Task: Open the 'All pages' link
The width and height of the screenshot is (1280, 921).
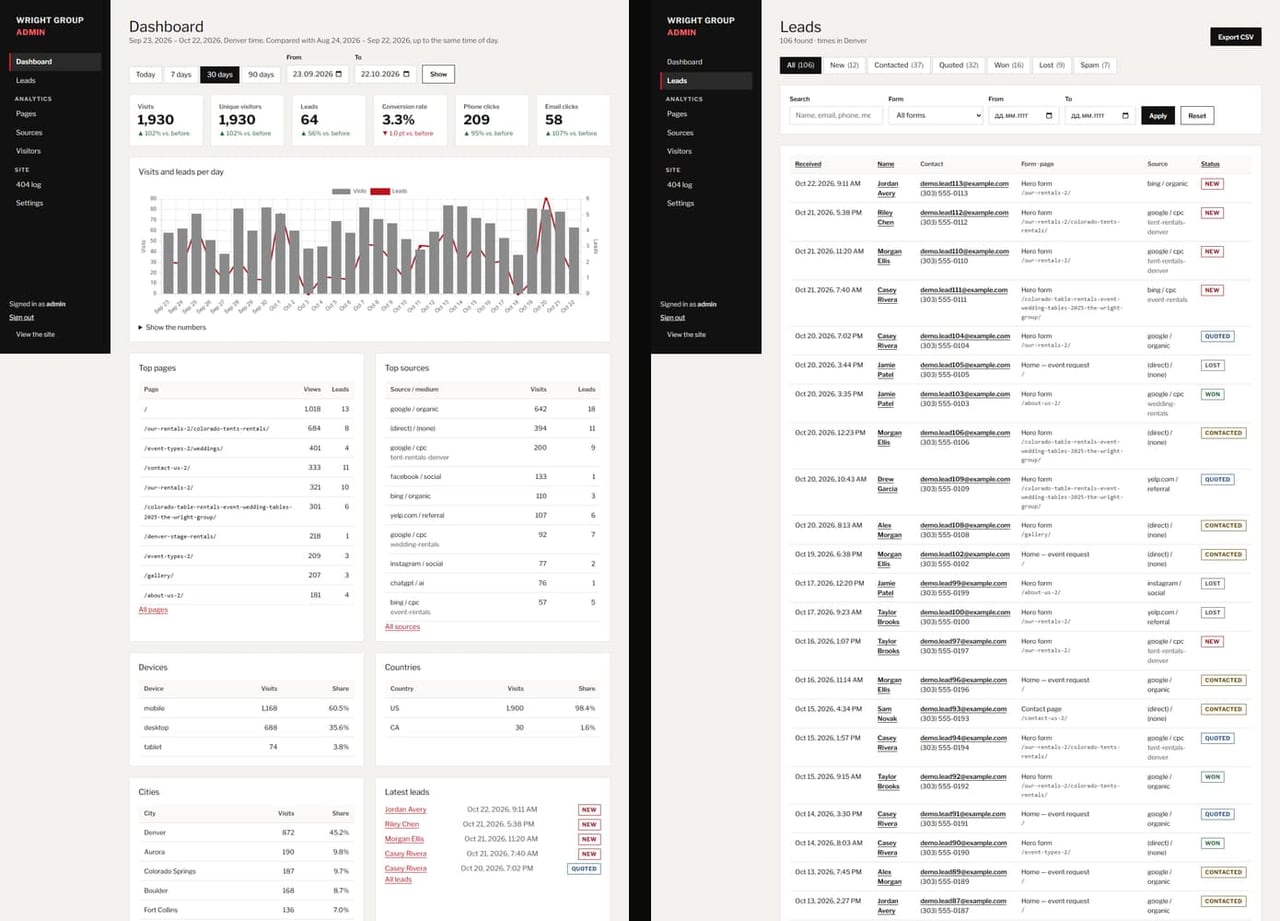Action: click(153, 609)
